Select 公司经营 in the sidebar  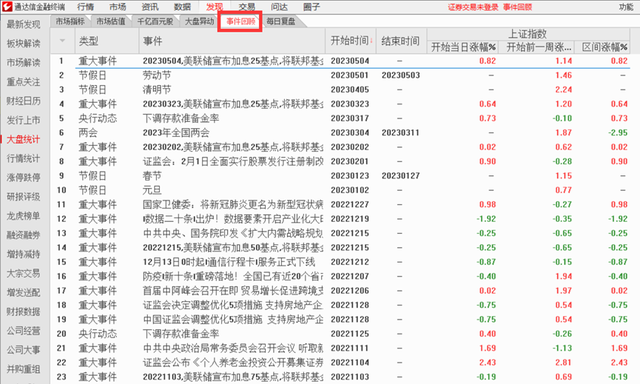[x=23, y=331]
